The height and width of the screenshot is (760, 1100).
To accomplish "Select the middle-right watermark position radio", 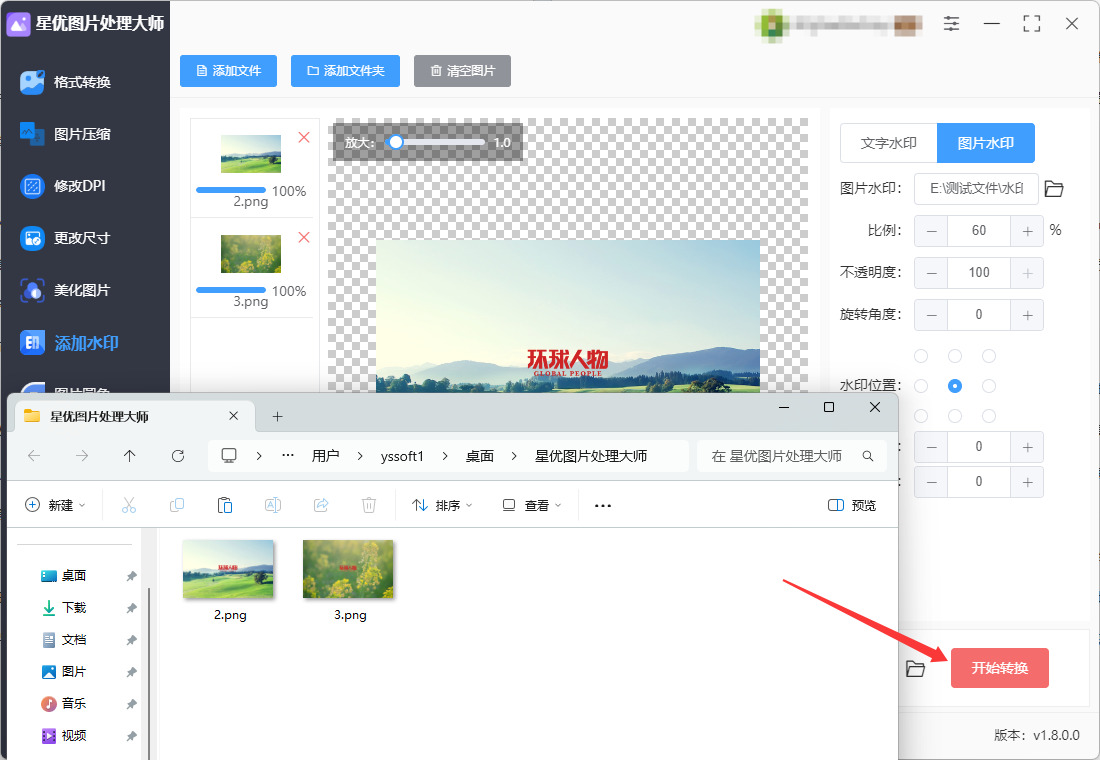I will (989, 386).
